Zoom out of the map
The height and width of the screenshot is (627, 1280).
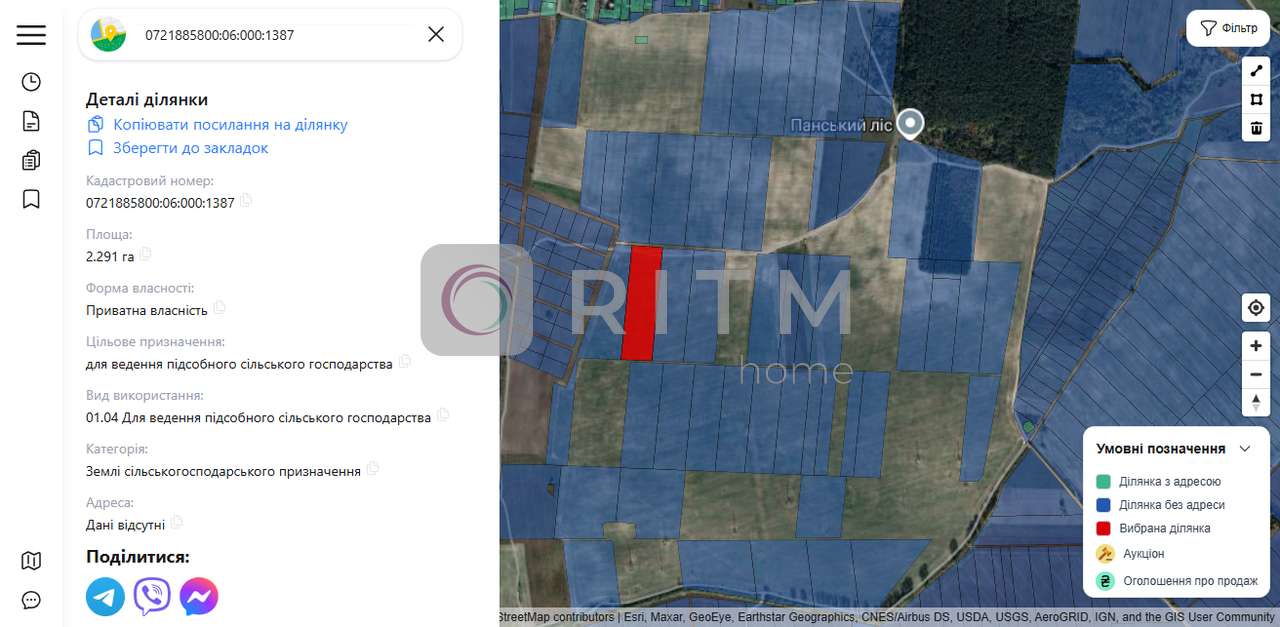(1255, 374)
